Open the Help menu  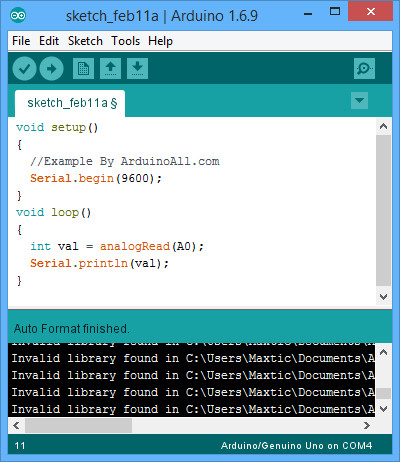(x=160, y=41)
